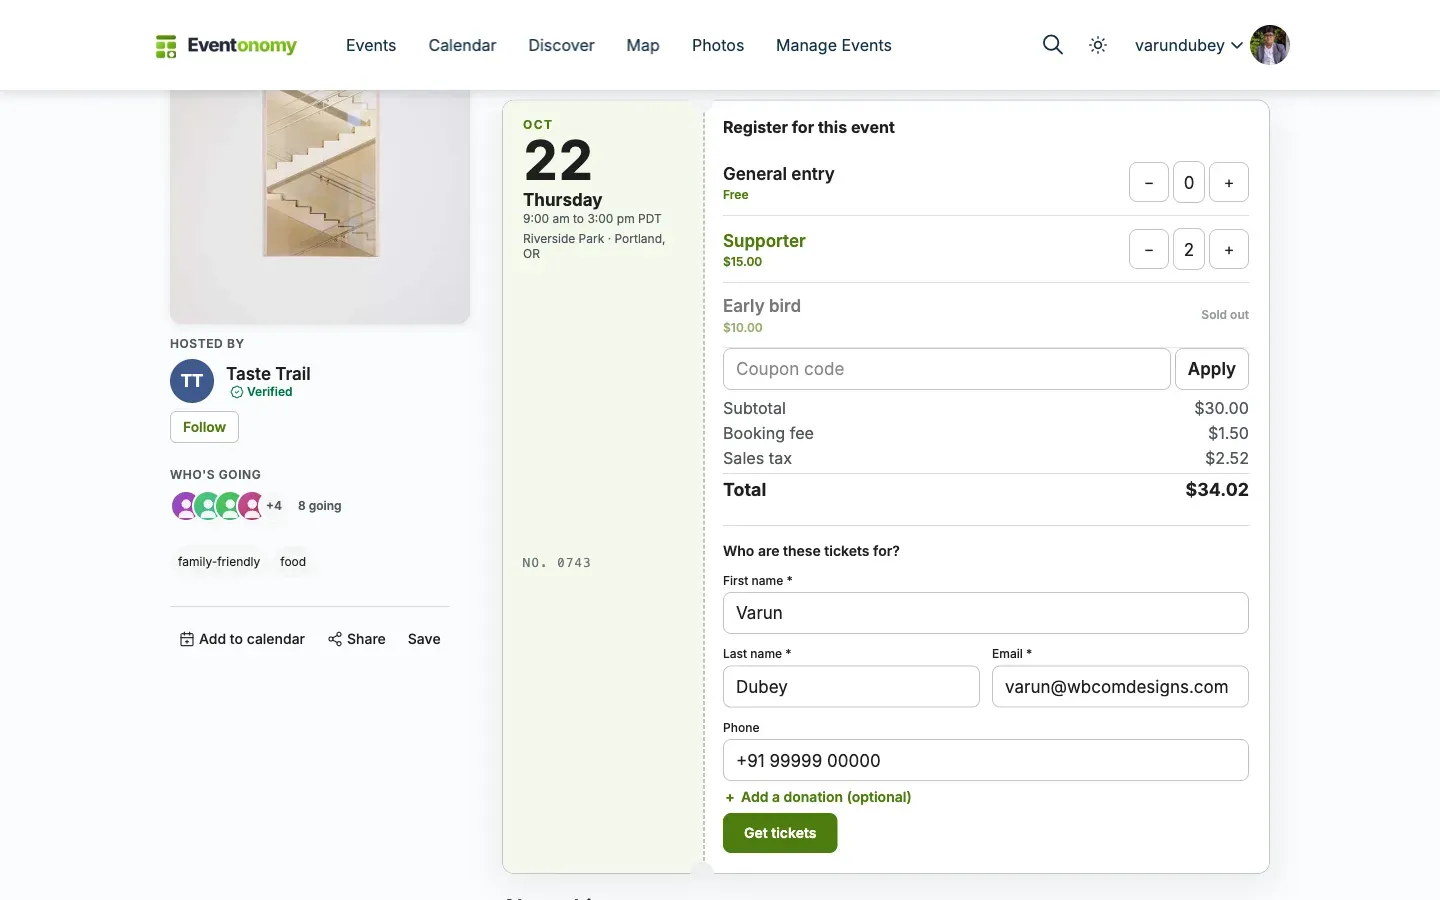Open the pink attendee avatar beside the +4 count
This screenshot has width=1440, height=900.
point(250,506)
